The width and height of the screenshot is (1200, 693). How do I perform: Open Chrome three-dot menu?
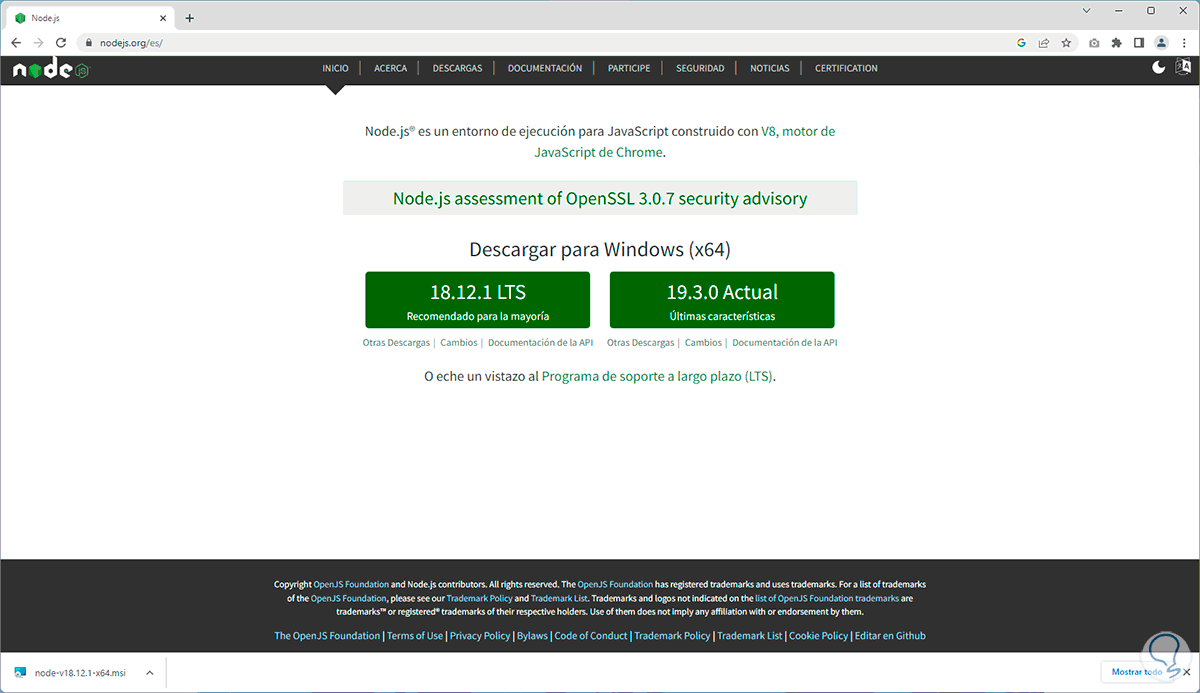click(x=1183, y=43)
